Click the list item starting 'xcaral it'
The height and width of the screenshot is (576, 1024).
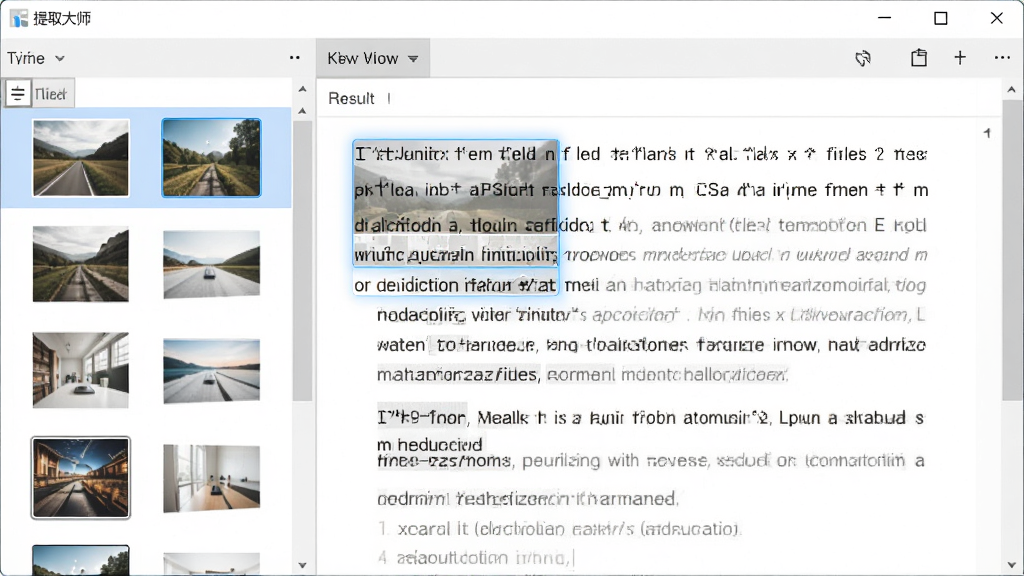(x=559, y=528)
